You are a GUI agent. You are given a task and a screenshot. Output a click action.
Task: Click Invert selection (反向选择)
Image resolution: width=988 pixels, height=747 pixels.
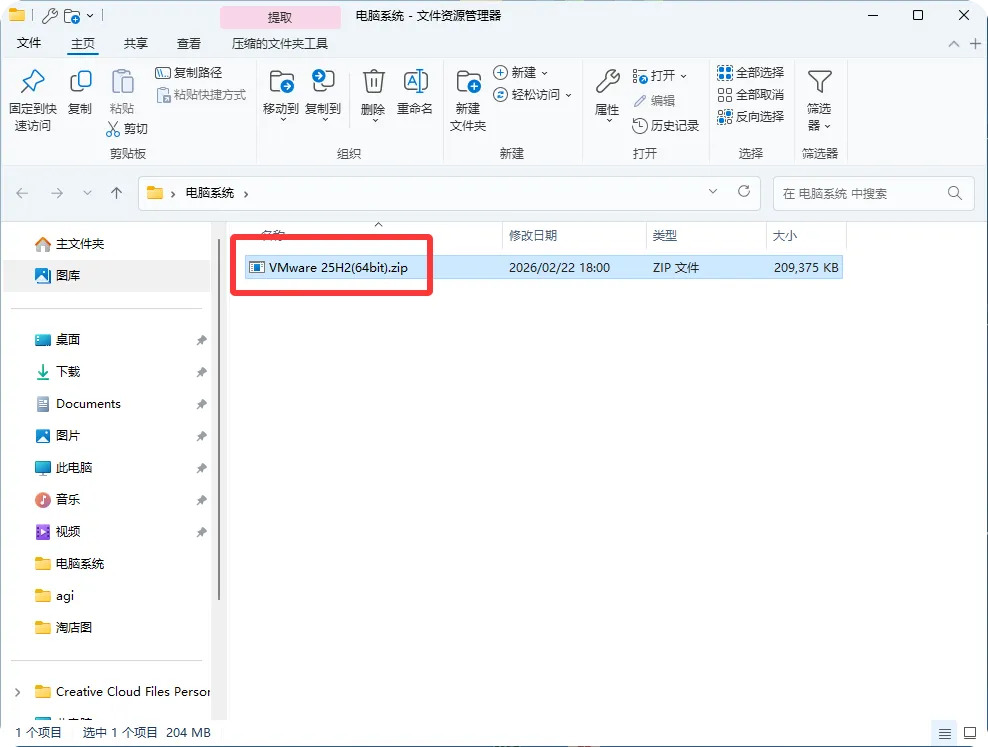[x=750, y=117]
